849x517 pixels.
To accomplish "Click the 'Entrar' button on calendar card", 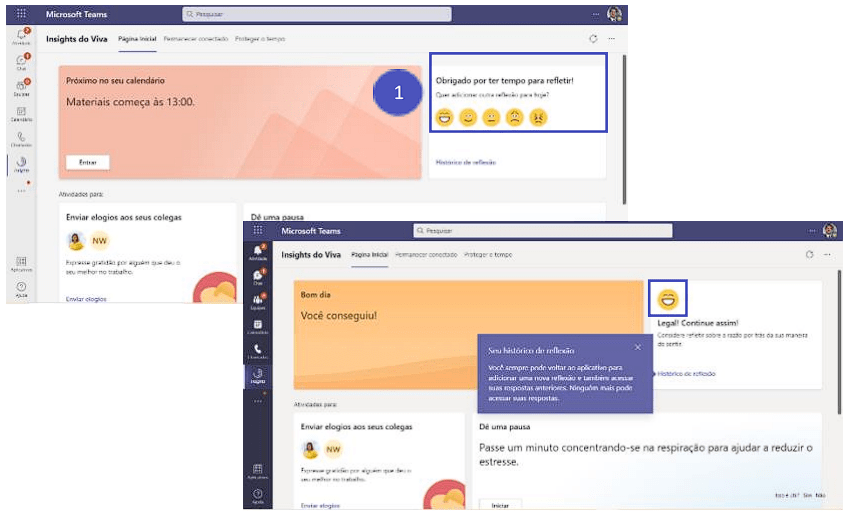I will pos(88,162).
